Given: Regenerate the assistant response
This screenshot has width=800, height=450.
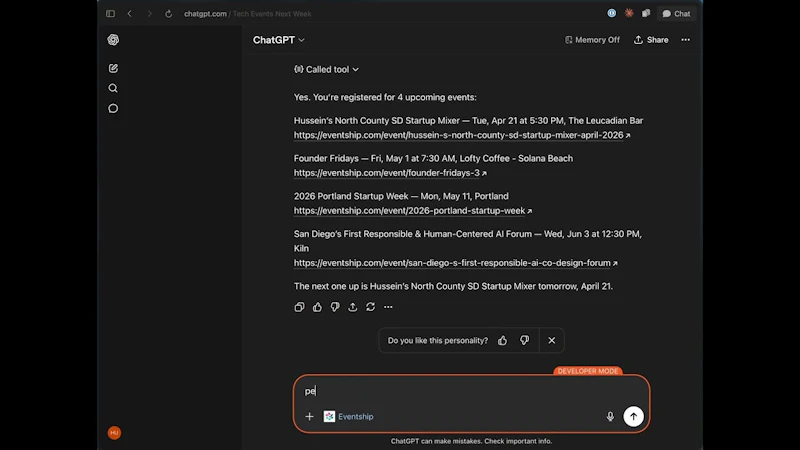Looking at the screenshot, I should [x=370, y=307].
